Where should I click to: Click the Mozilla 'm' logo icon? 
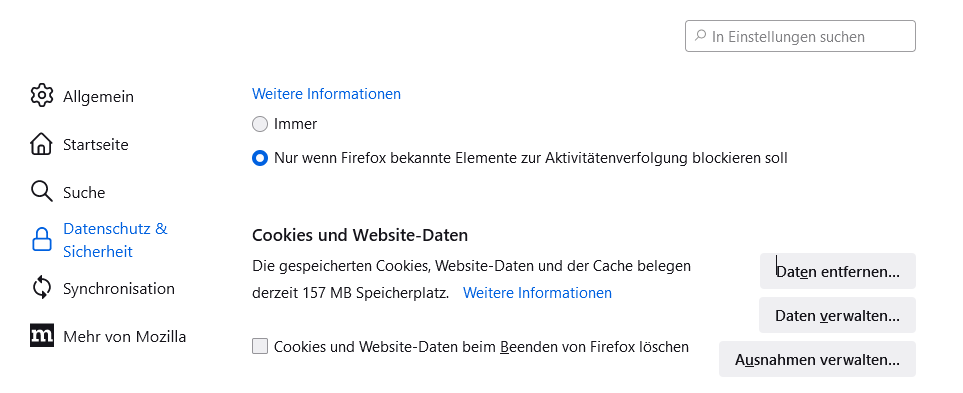click(42, 335)
